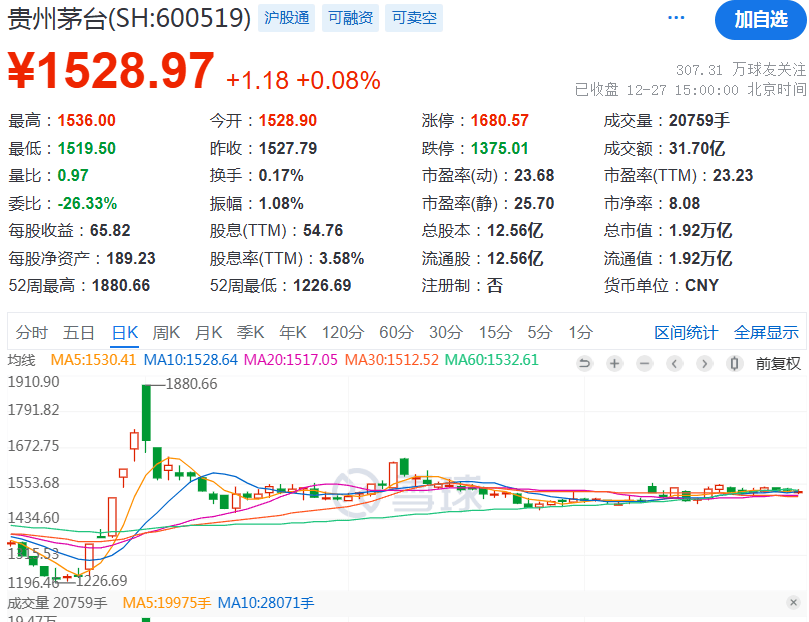Viewport: 809px width, 622px height.
Task: Change chart style via the candlestick icon
Action: point(734,363)
